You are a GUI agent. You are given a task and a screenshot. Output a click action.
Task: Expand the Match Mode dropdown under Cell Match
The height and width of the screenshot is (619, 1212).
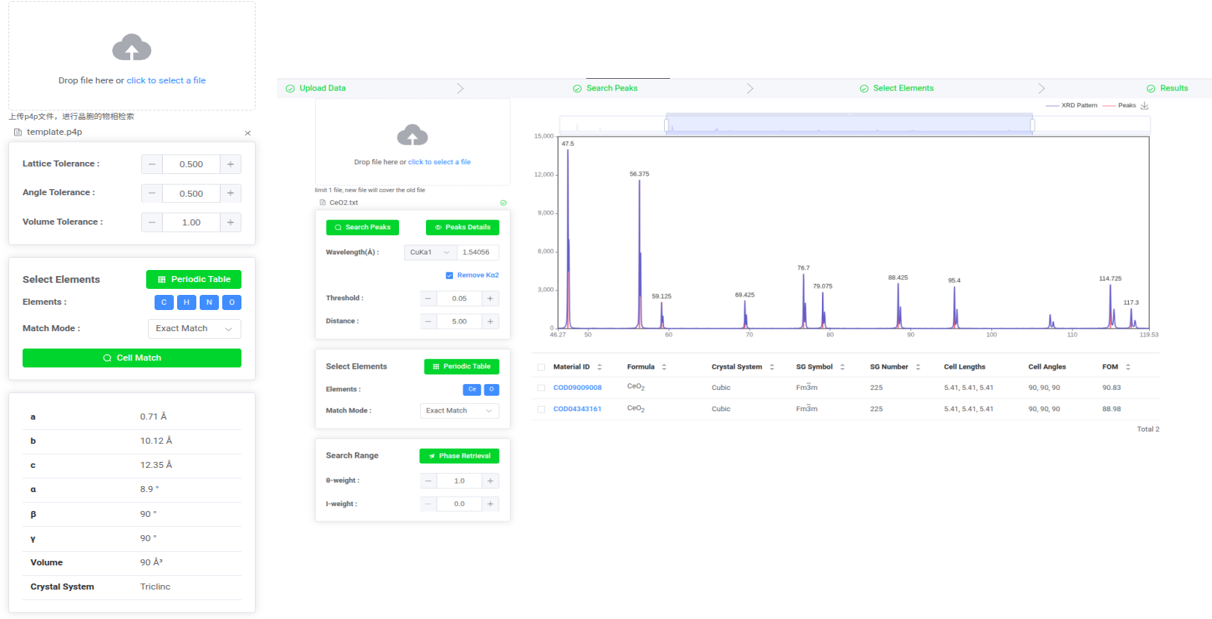coord(194,329)
